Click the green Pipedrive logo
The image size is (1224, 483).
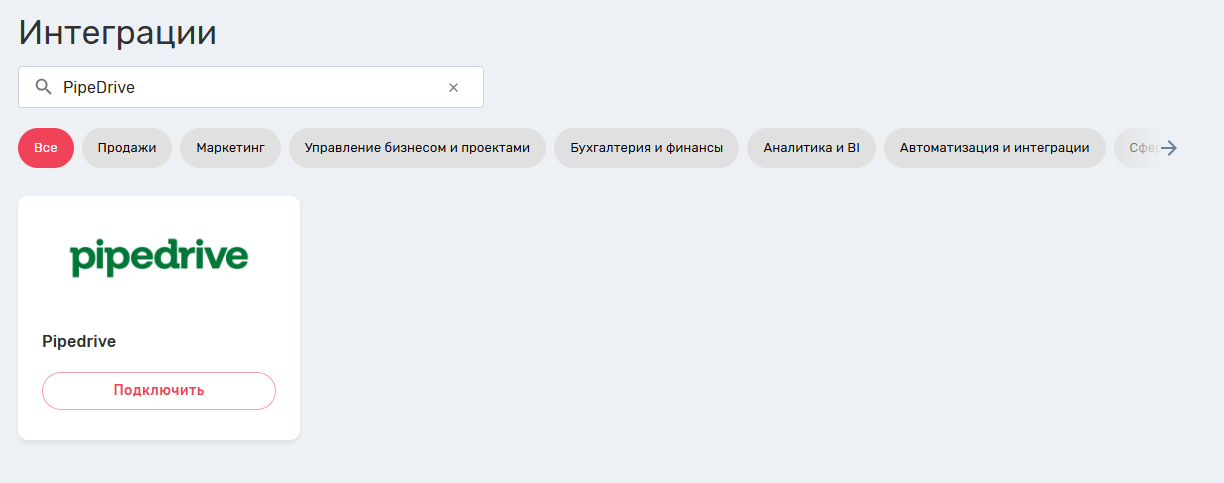click(x=159, y=257)
